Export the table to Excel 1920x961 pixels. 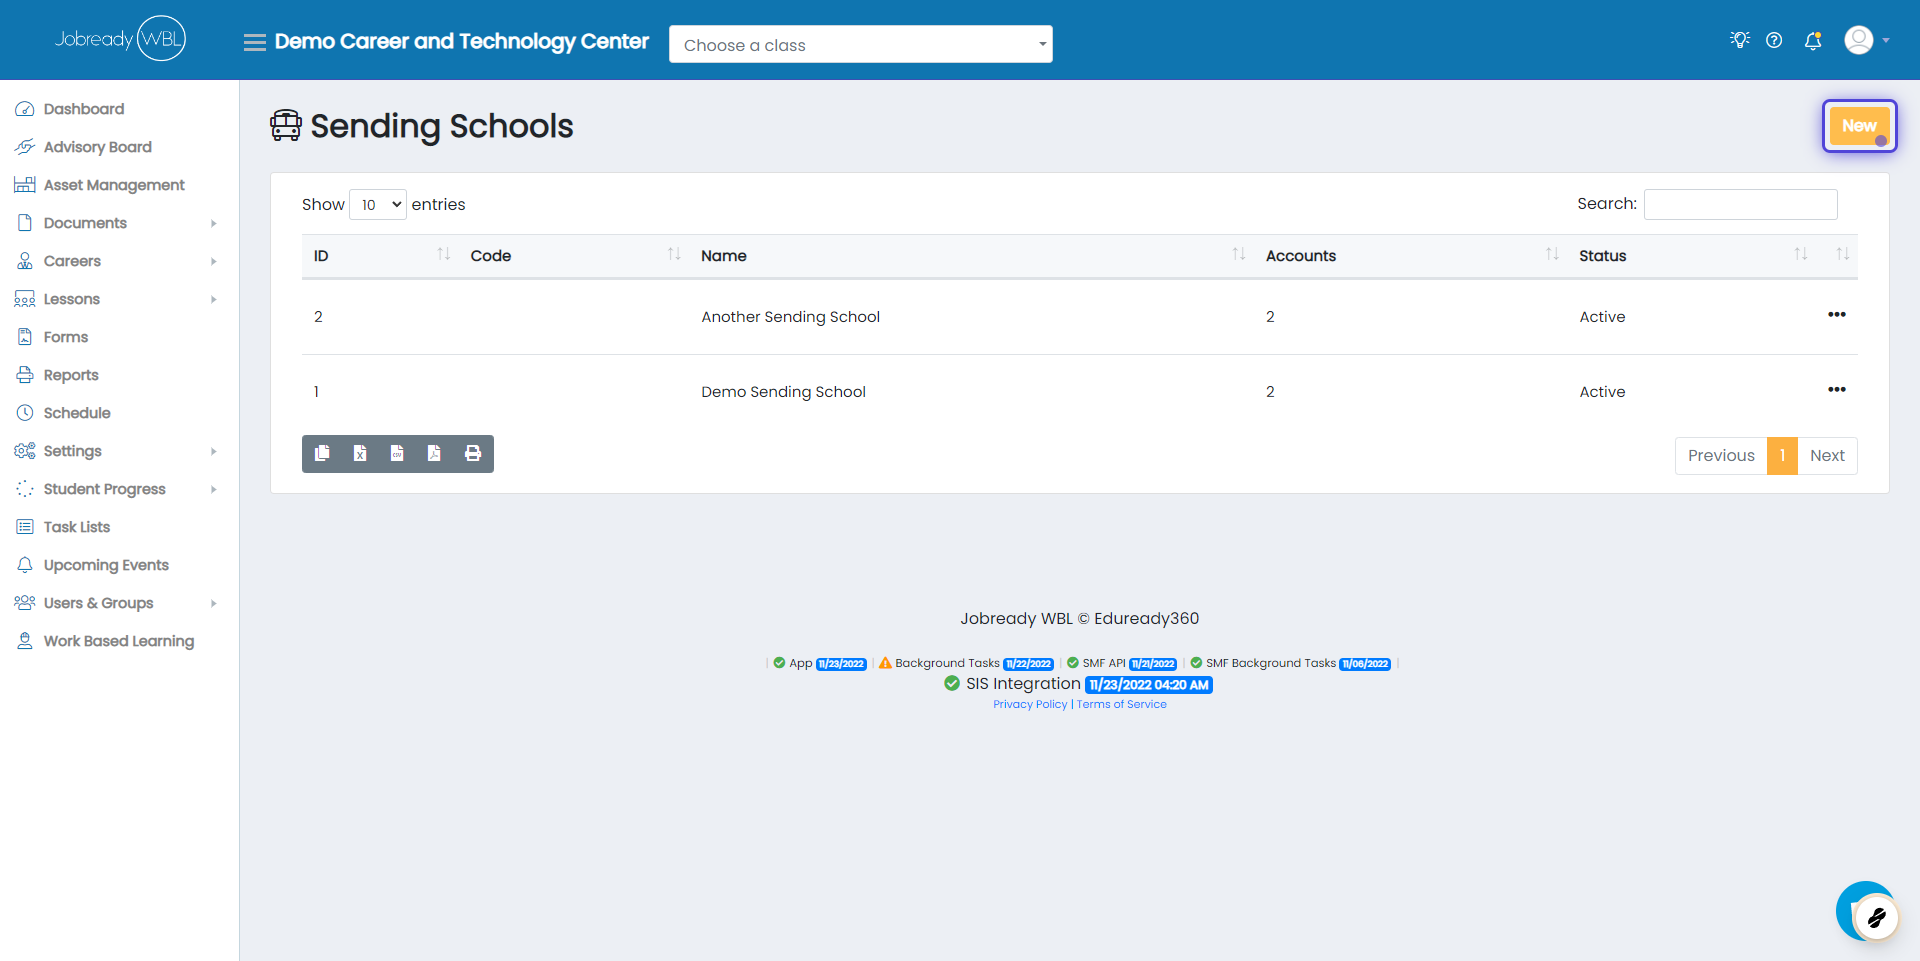360,454
